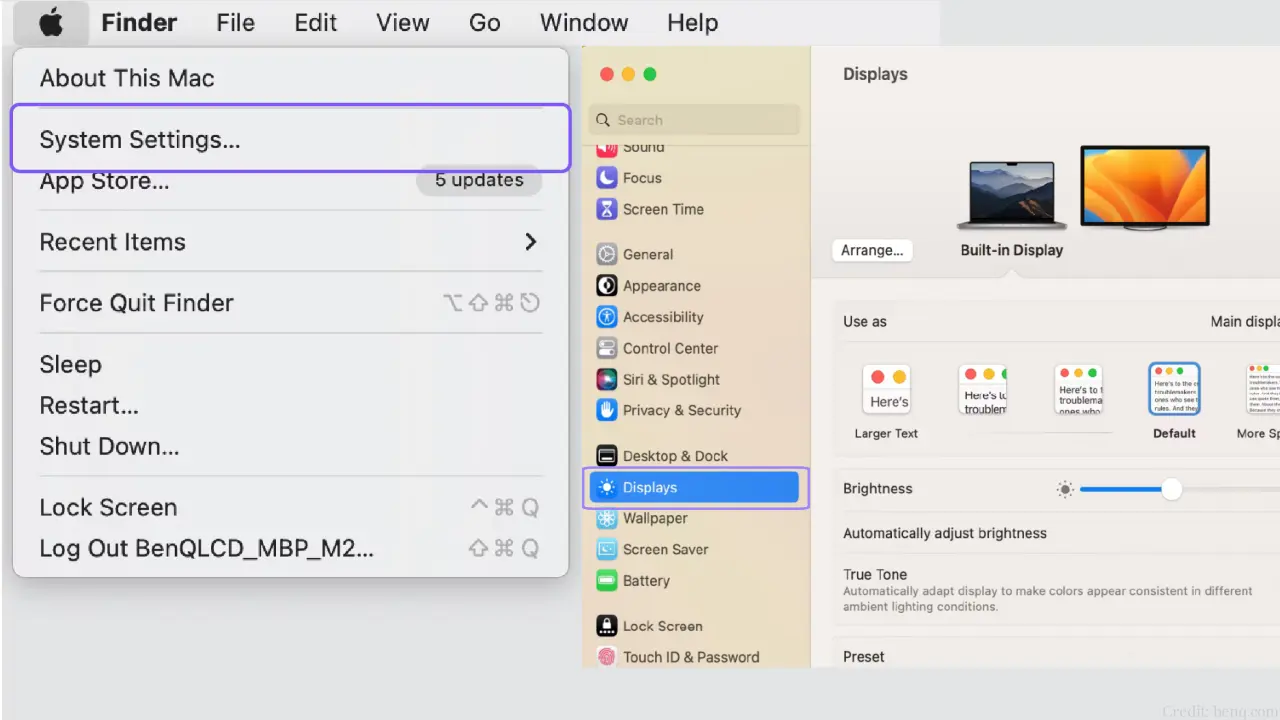Click the Arrange… button
The image size is (1280, 720).
872,250
